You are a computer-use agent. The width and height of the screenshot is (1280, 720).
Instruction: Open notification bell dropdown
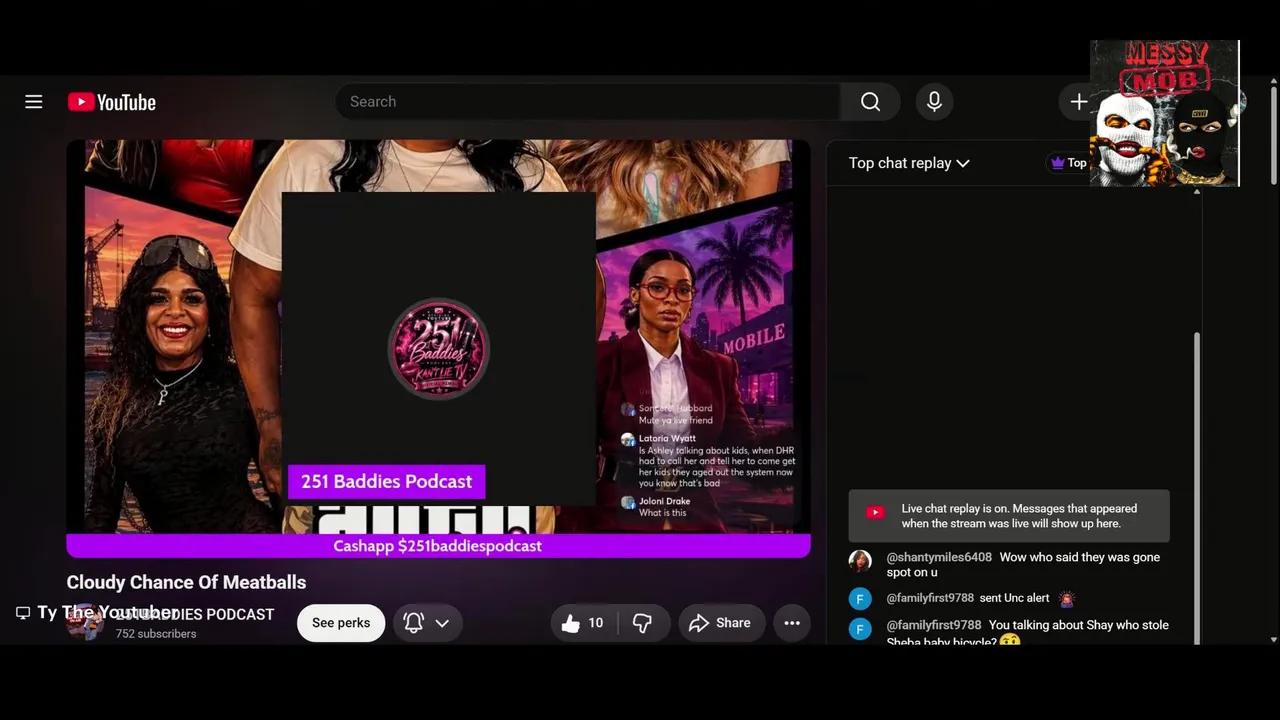[x=427, y=623]
